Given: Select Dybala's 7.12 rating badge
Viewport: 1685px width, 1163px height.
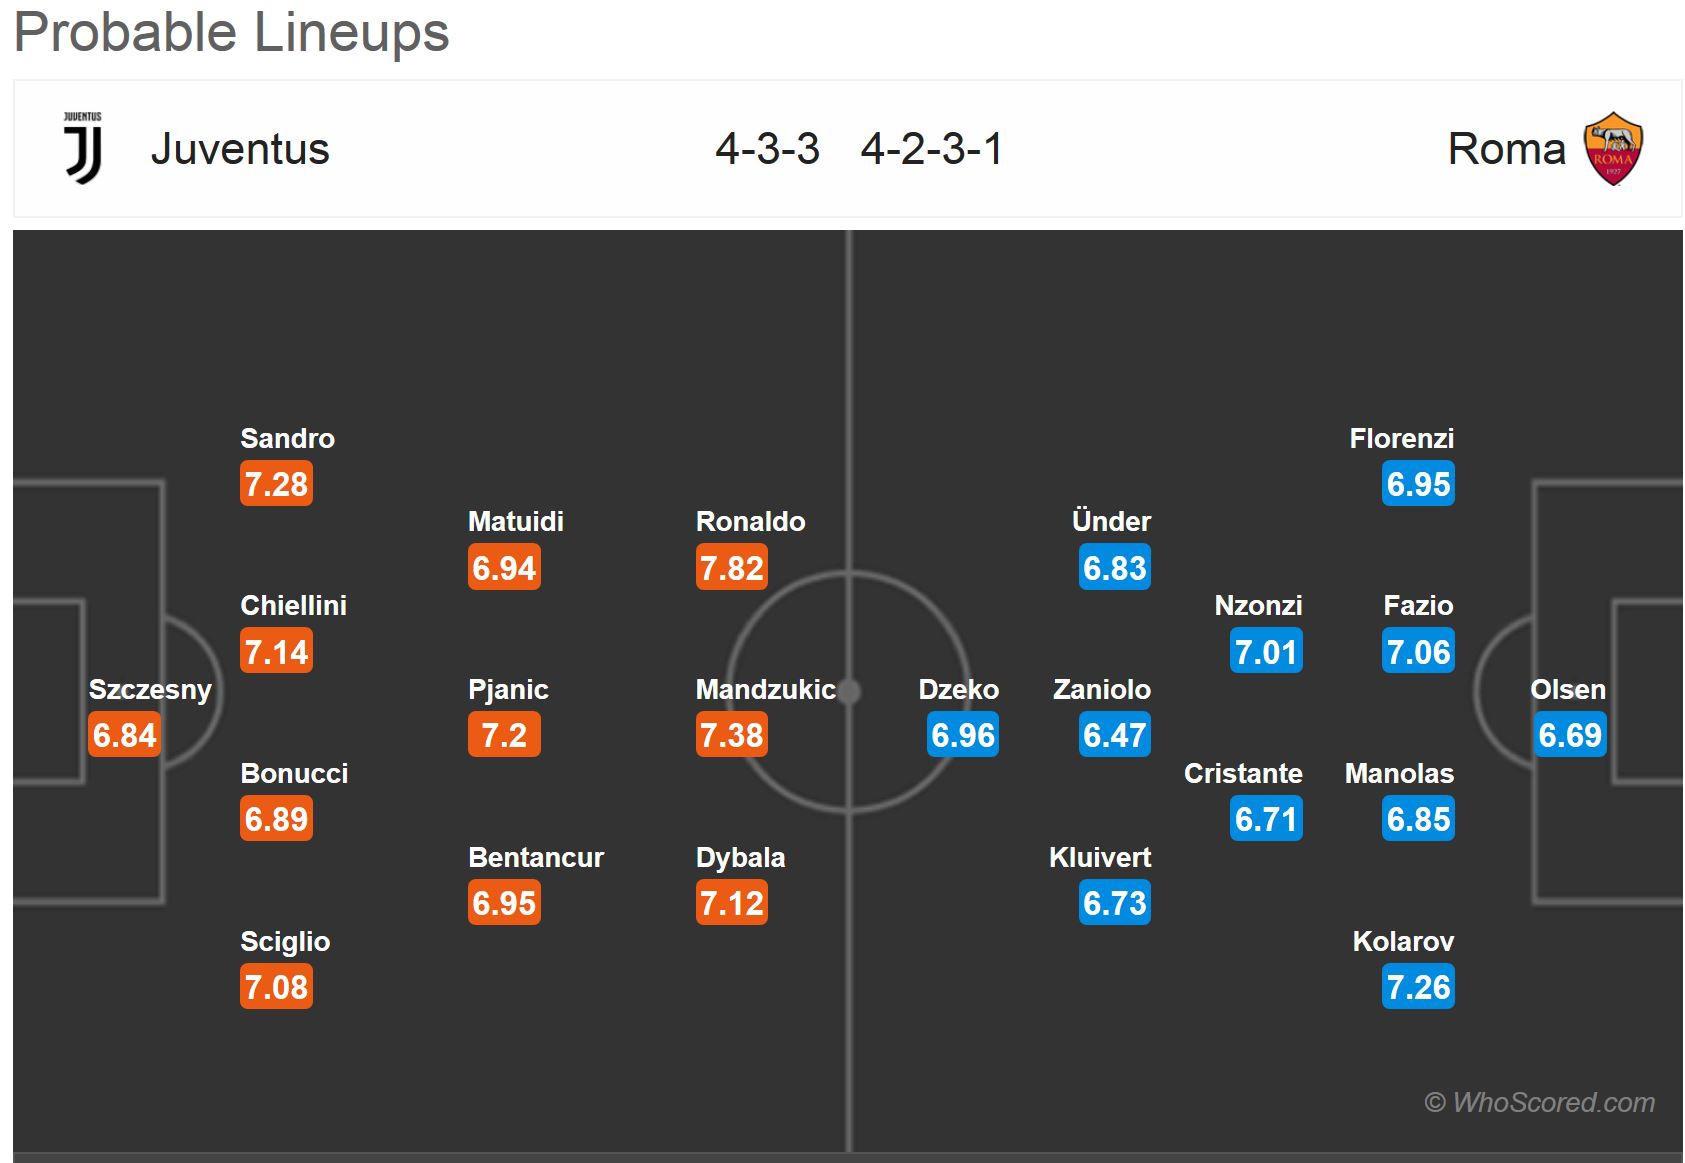Looking at the screenshot, I should coord(732,903).
